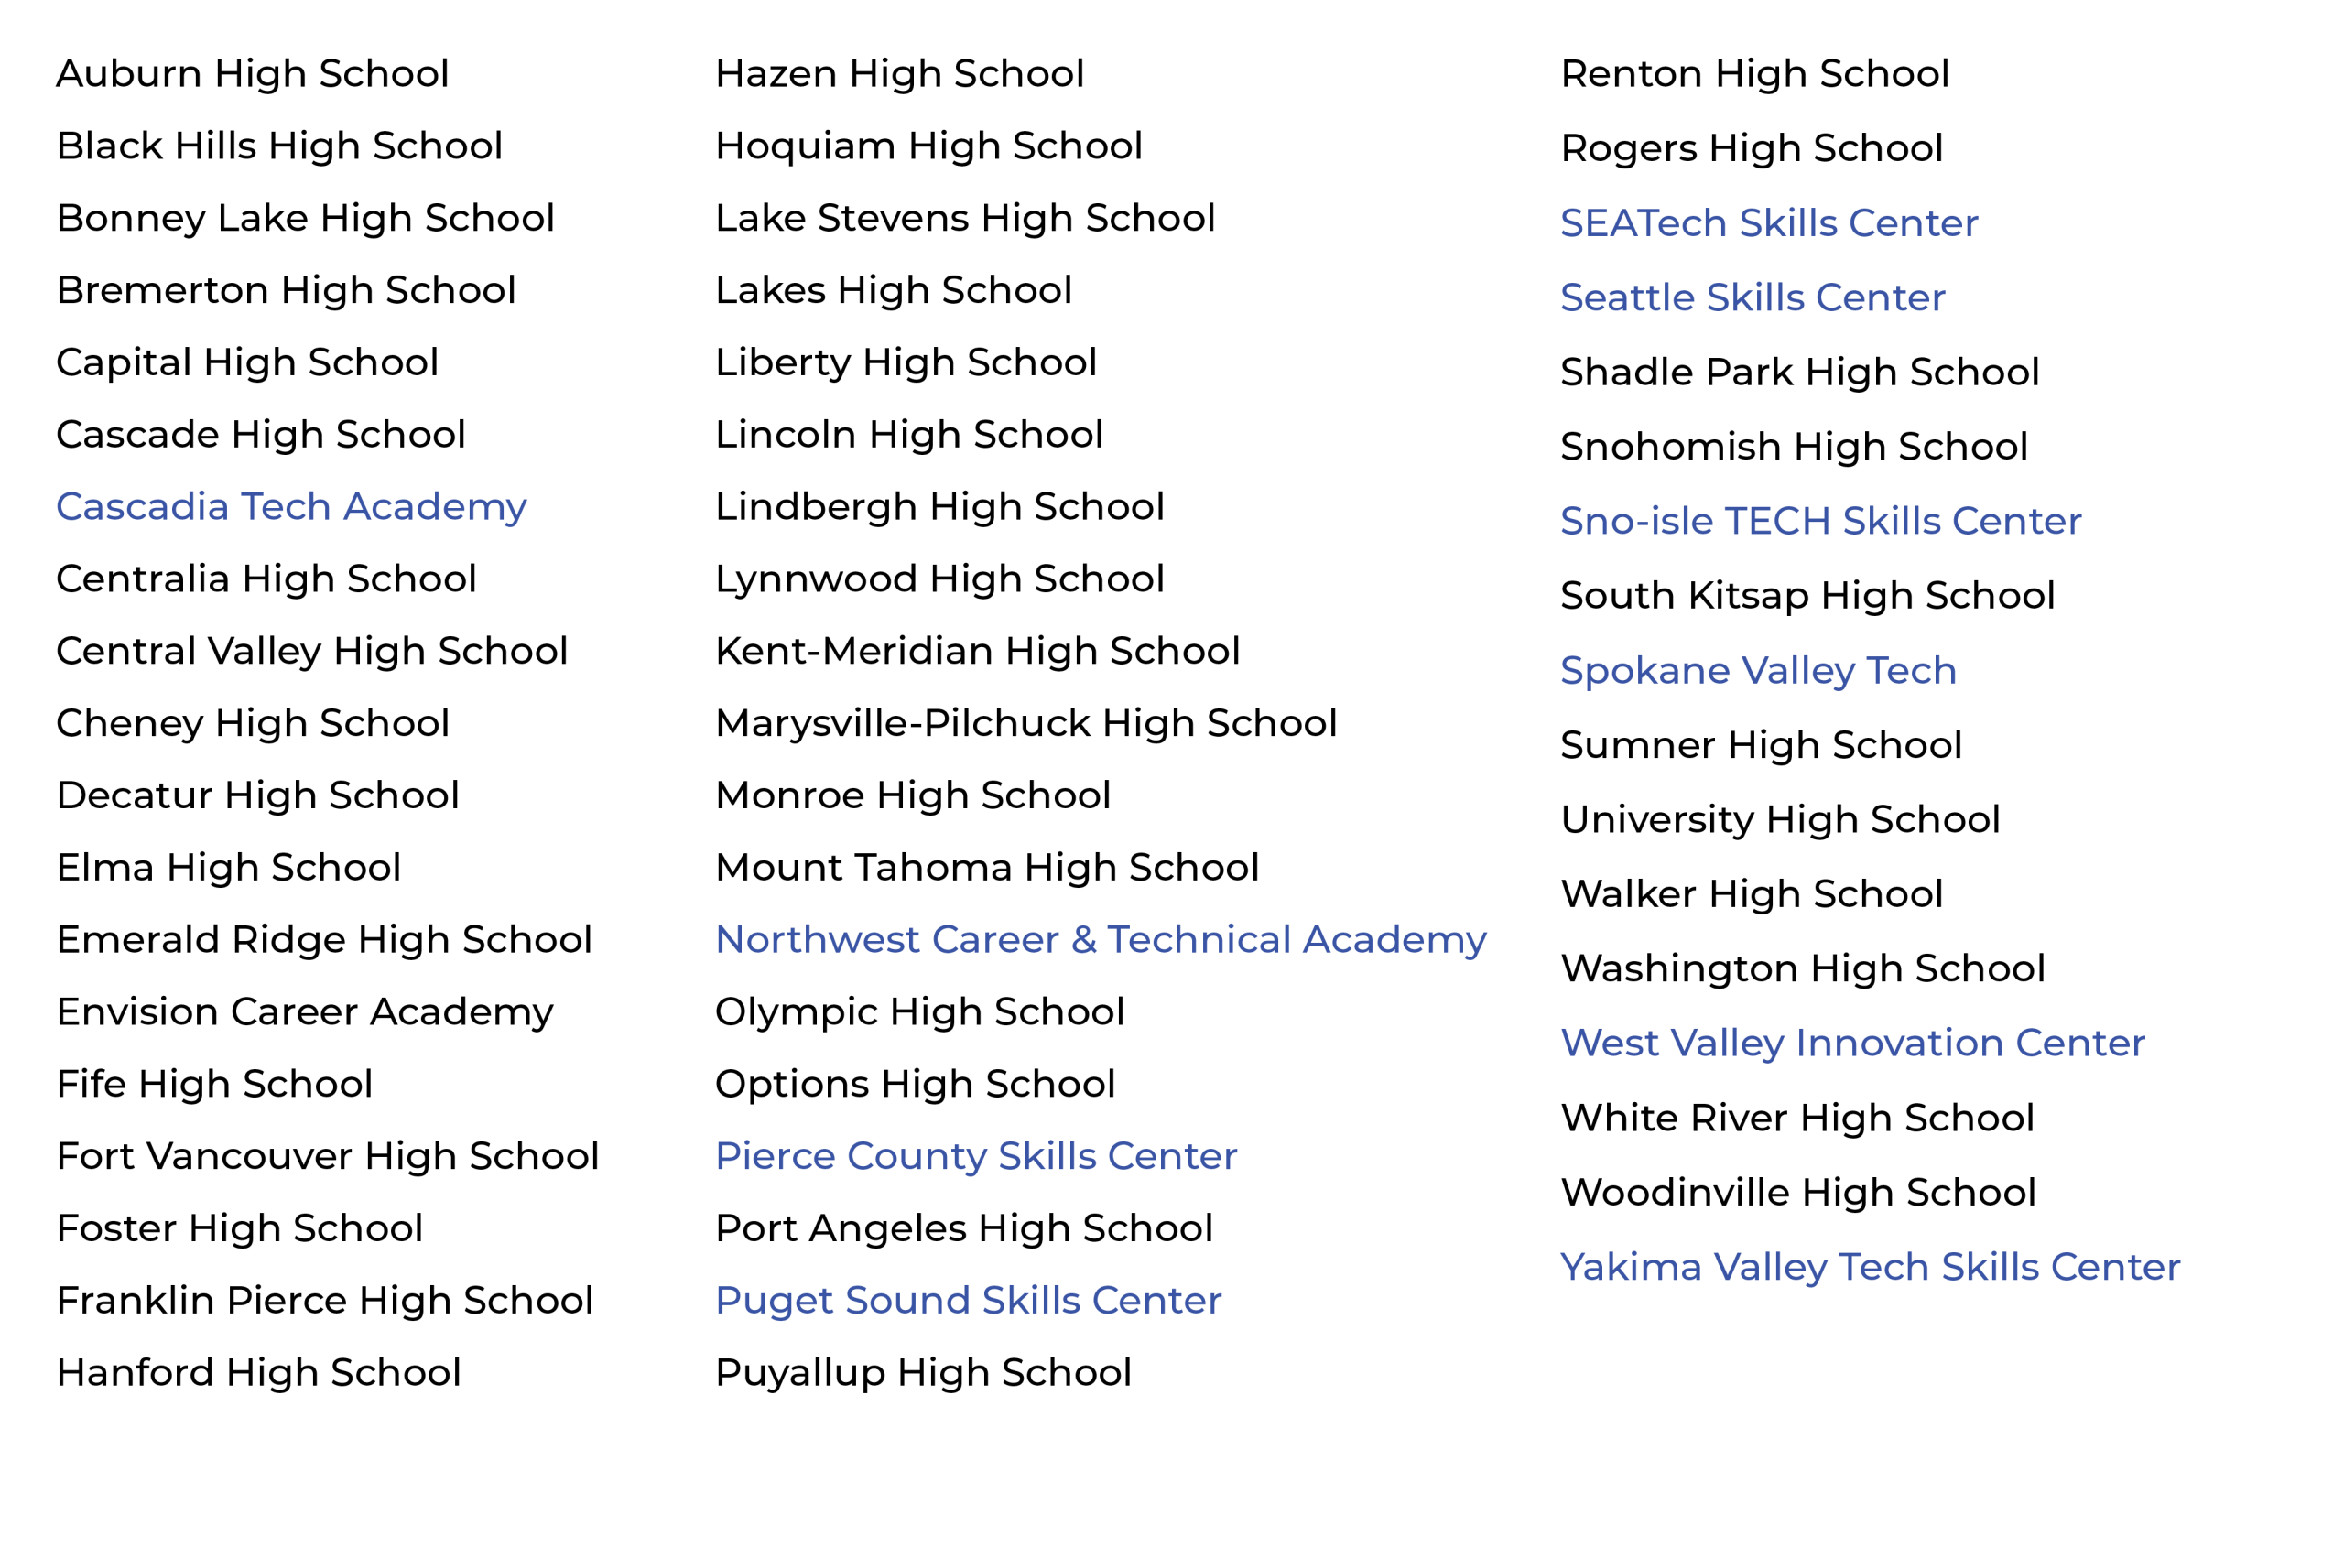Visit Sno-isle TECH Skills Center link

[x=1820, y=521]
